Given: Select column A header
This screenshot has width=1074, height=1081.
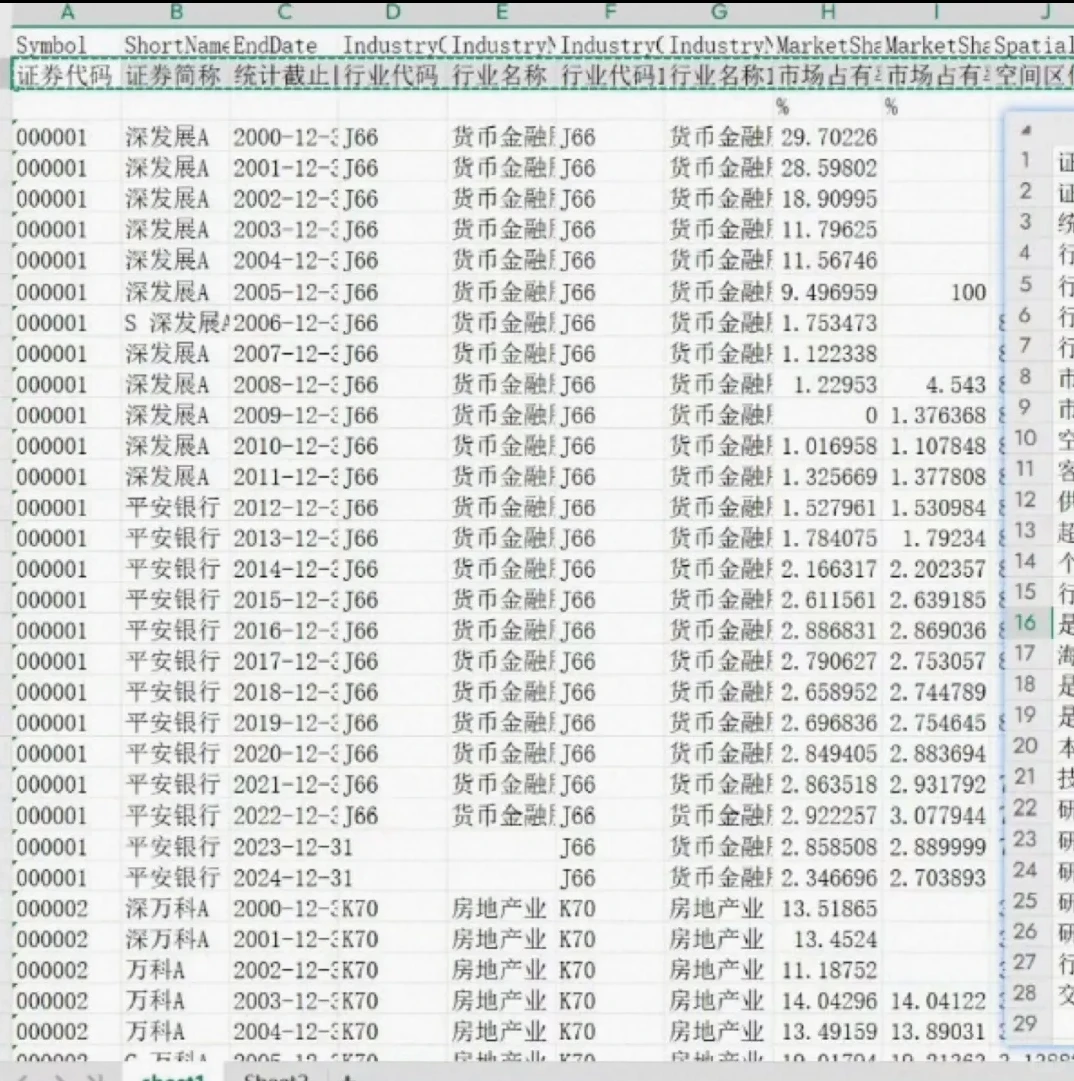Looking at the screenshot, I should click(67, 12).
